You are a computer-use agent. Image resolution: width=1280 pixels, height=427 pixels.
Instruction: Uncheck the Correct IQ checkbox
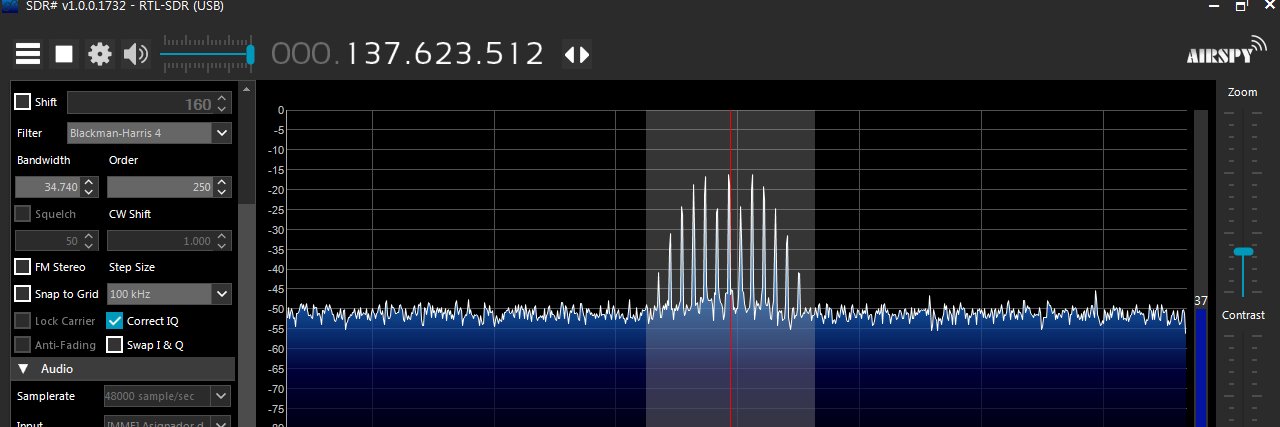115,321
